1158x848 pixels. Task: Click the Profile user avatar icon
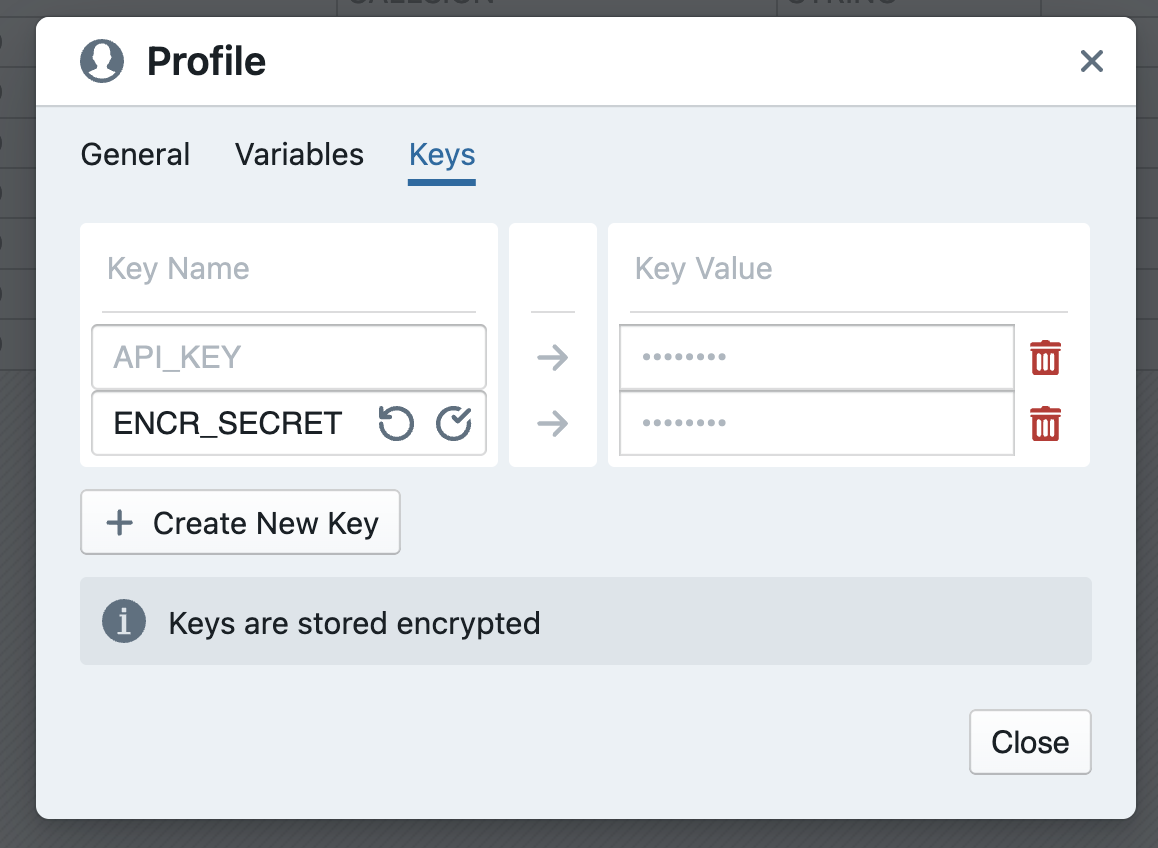click(x=102, y=62)
